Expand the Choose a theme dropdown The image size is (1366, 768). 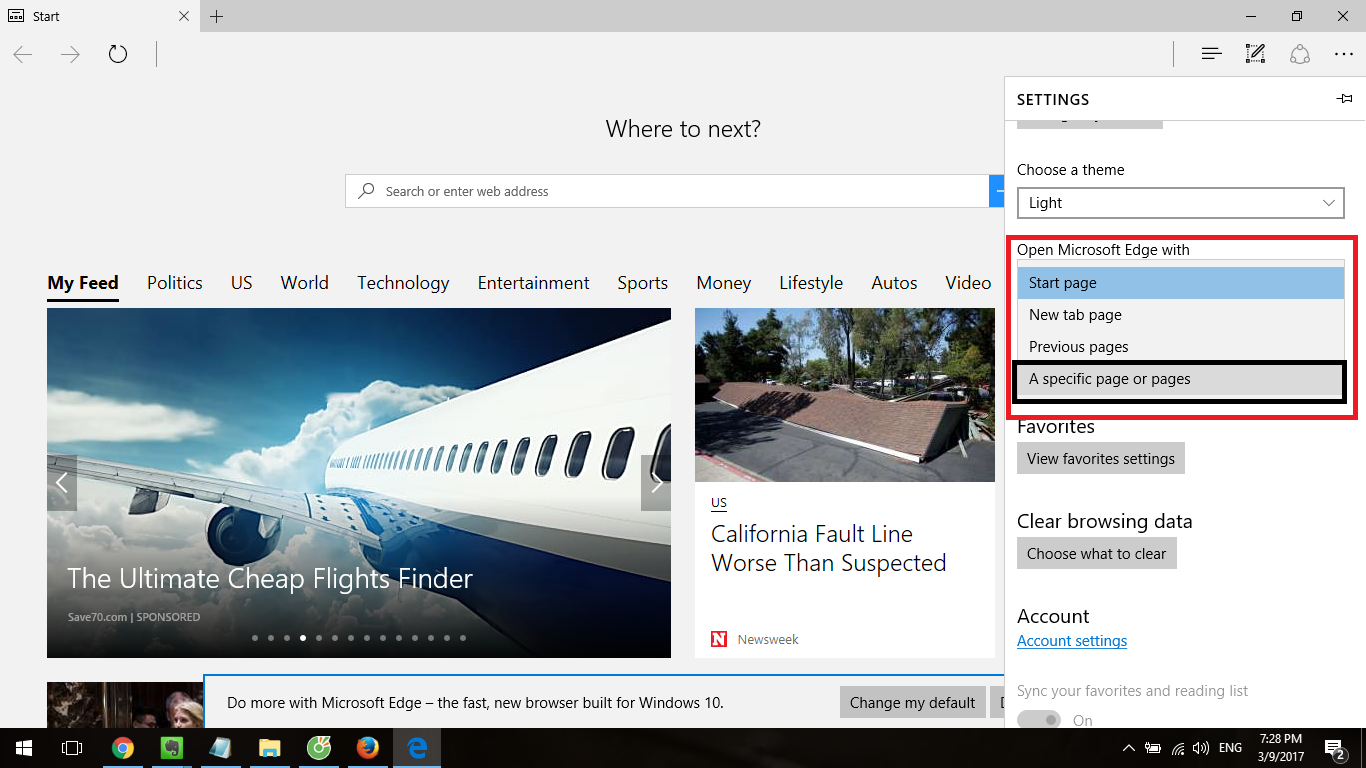coord(1181,202)
